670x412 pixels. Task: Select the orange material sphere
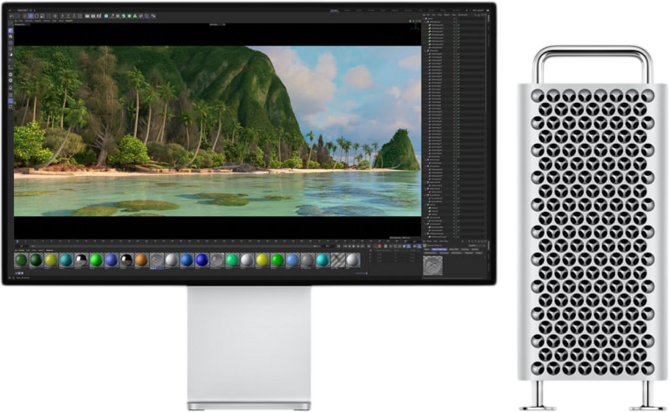[x=142, y=260]
